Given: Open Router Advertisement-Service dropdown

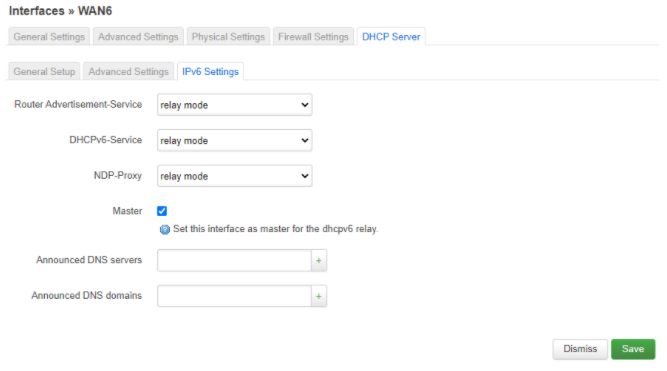Looking at the screenshot, I should click(234, 105).
